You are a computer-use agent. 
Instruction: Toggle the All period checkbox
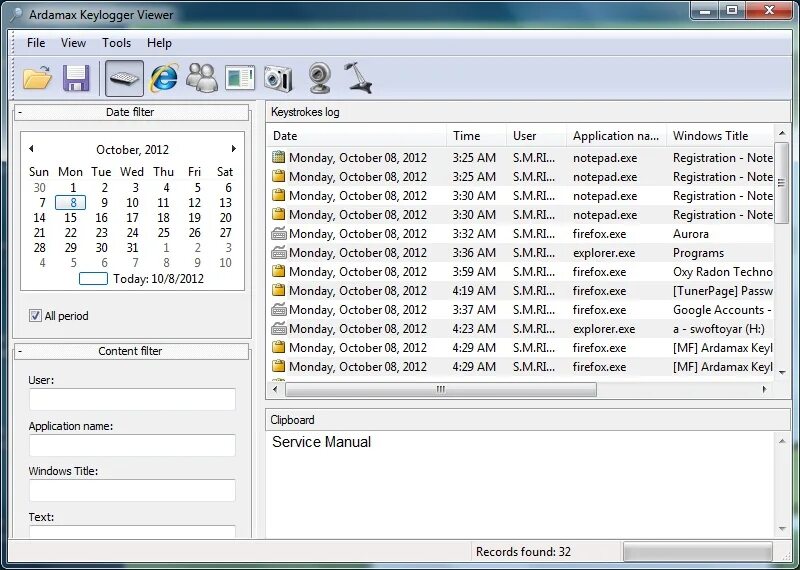click(x=35, y=316)
